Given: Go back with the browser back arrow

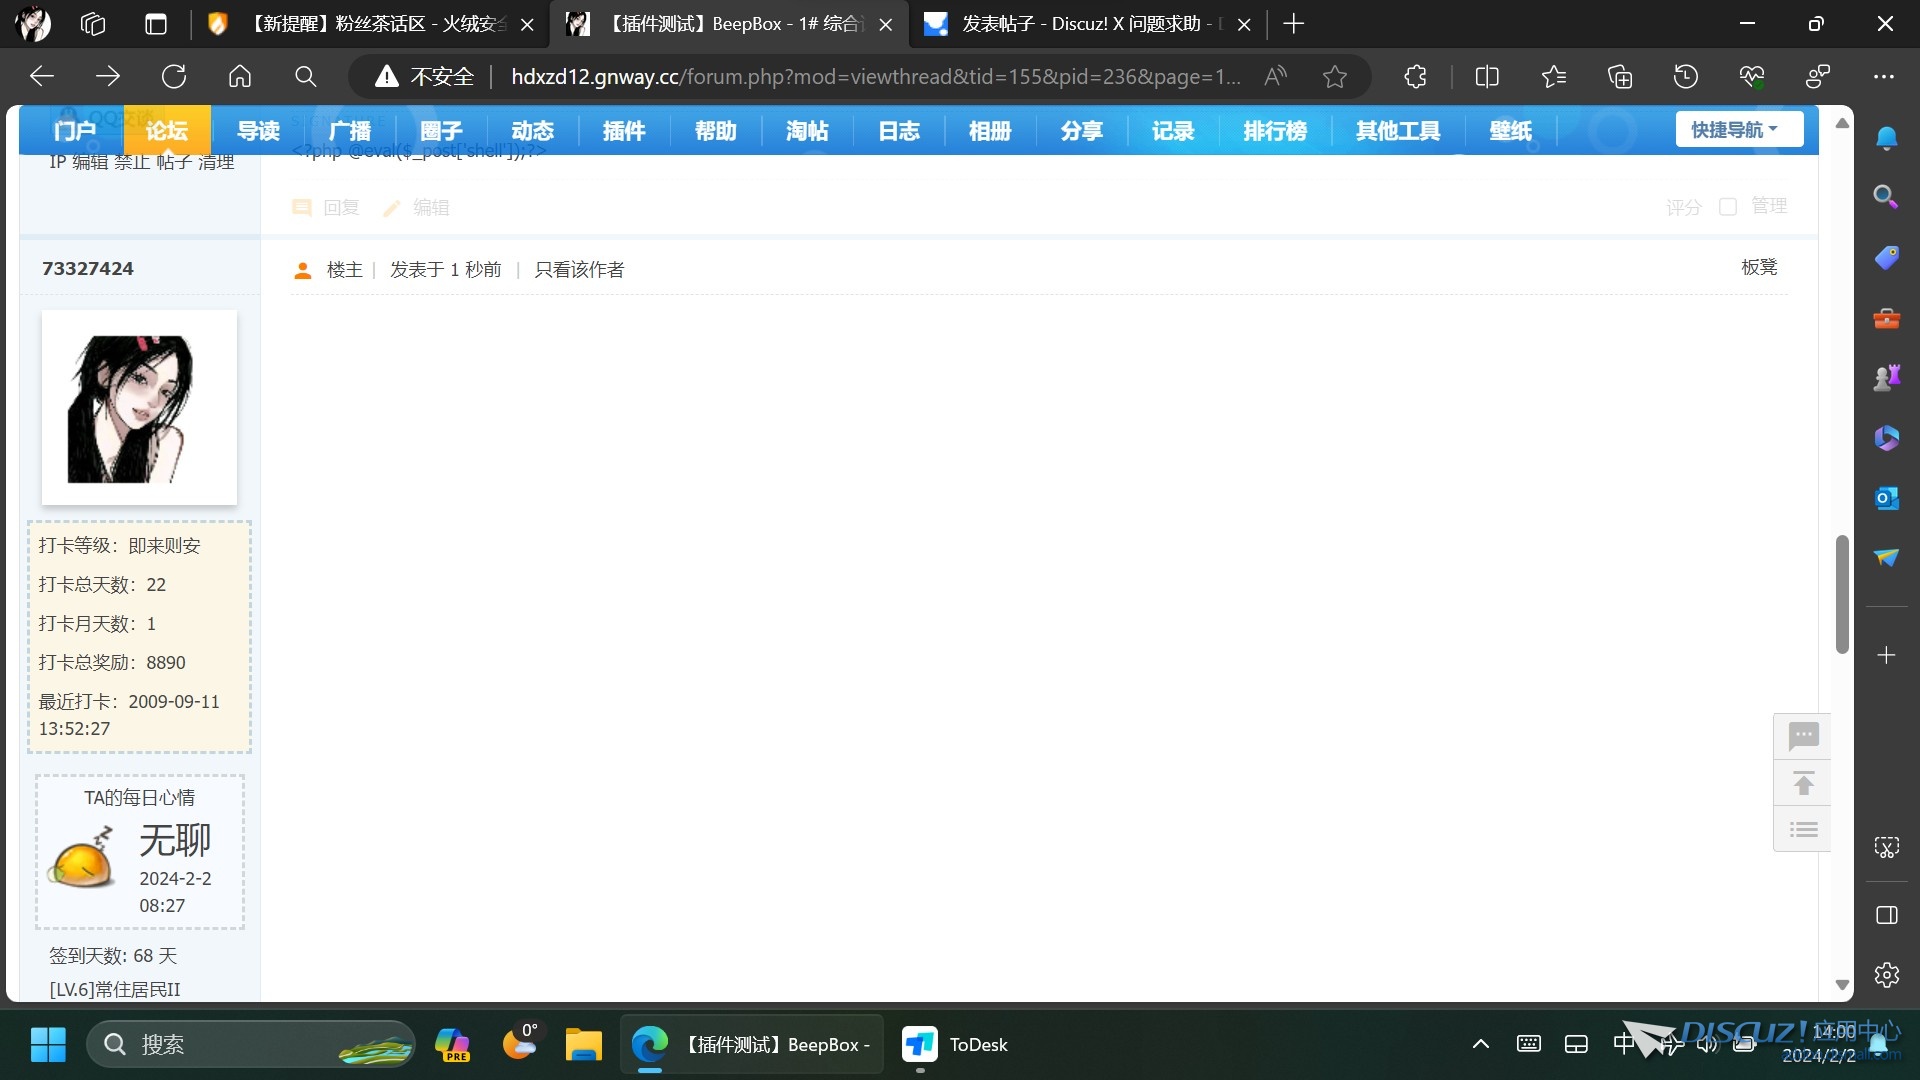Looking at the screenshot, I should pos(42,77).
